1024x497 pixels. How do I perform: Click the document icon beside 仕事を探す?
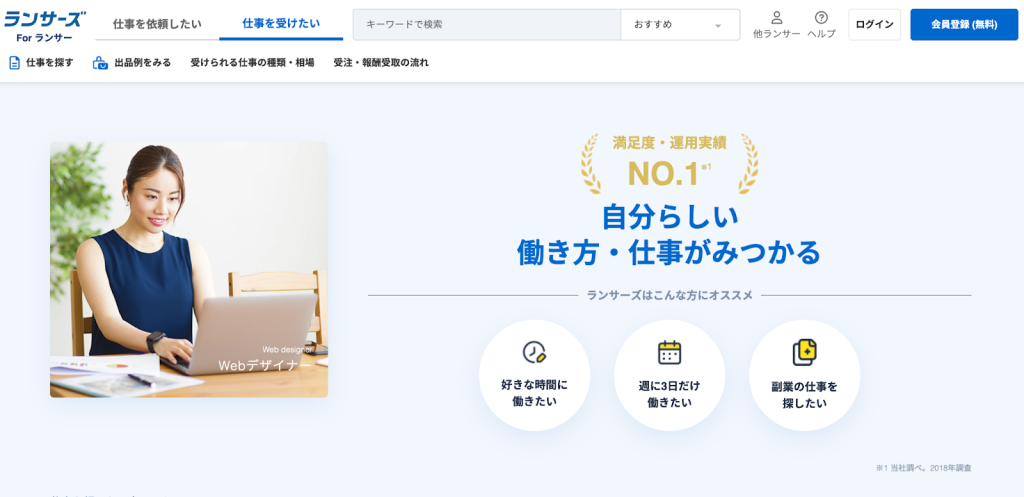(x=14, y=63)
